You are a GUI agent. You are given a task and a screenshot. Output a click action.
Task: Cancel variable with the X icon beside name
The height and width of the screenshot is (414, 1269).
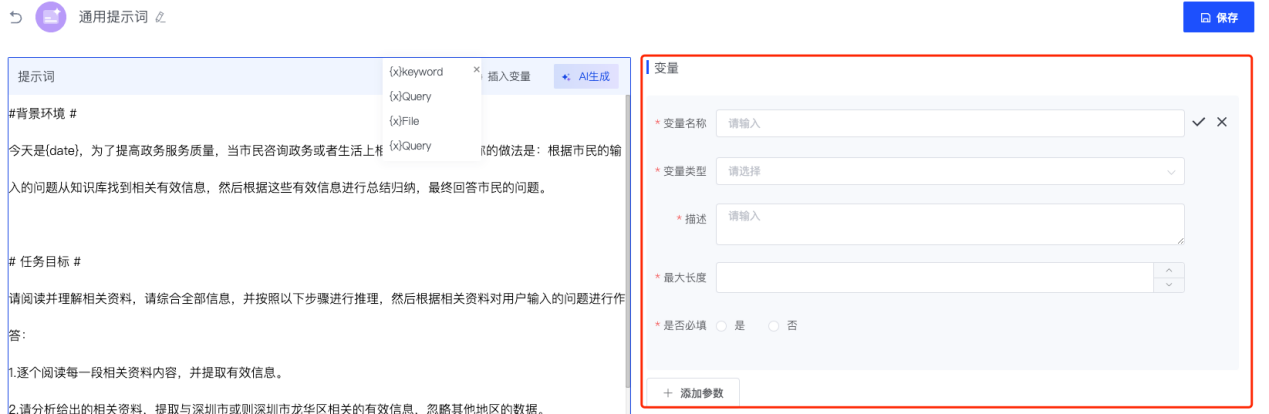pos(1222,122)
